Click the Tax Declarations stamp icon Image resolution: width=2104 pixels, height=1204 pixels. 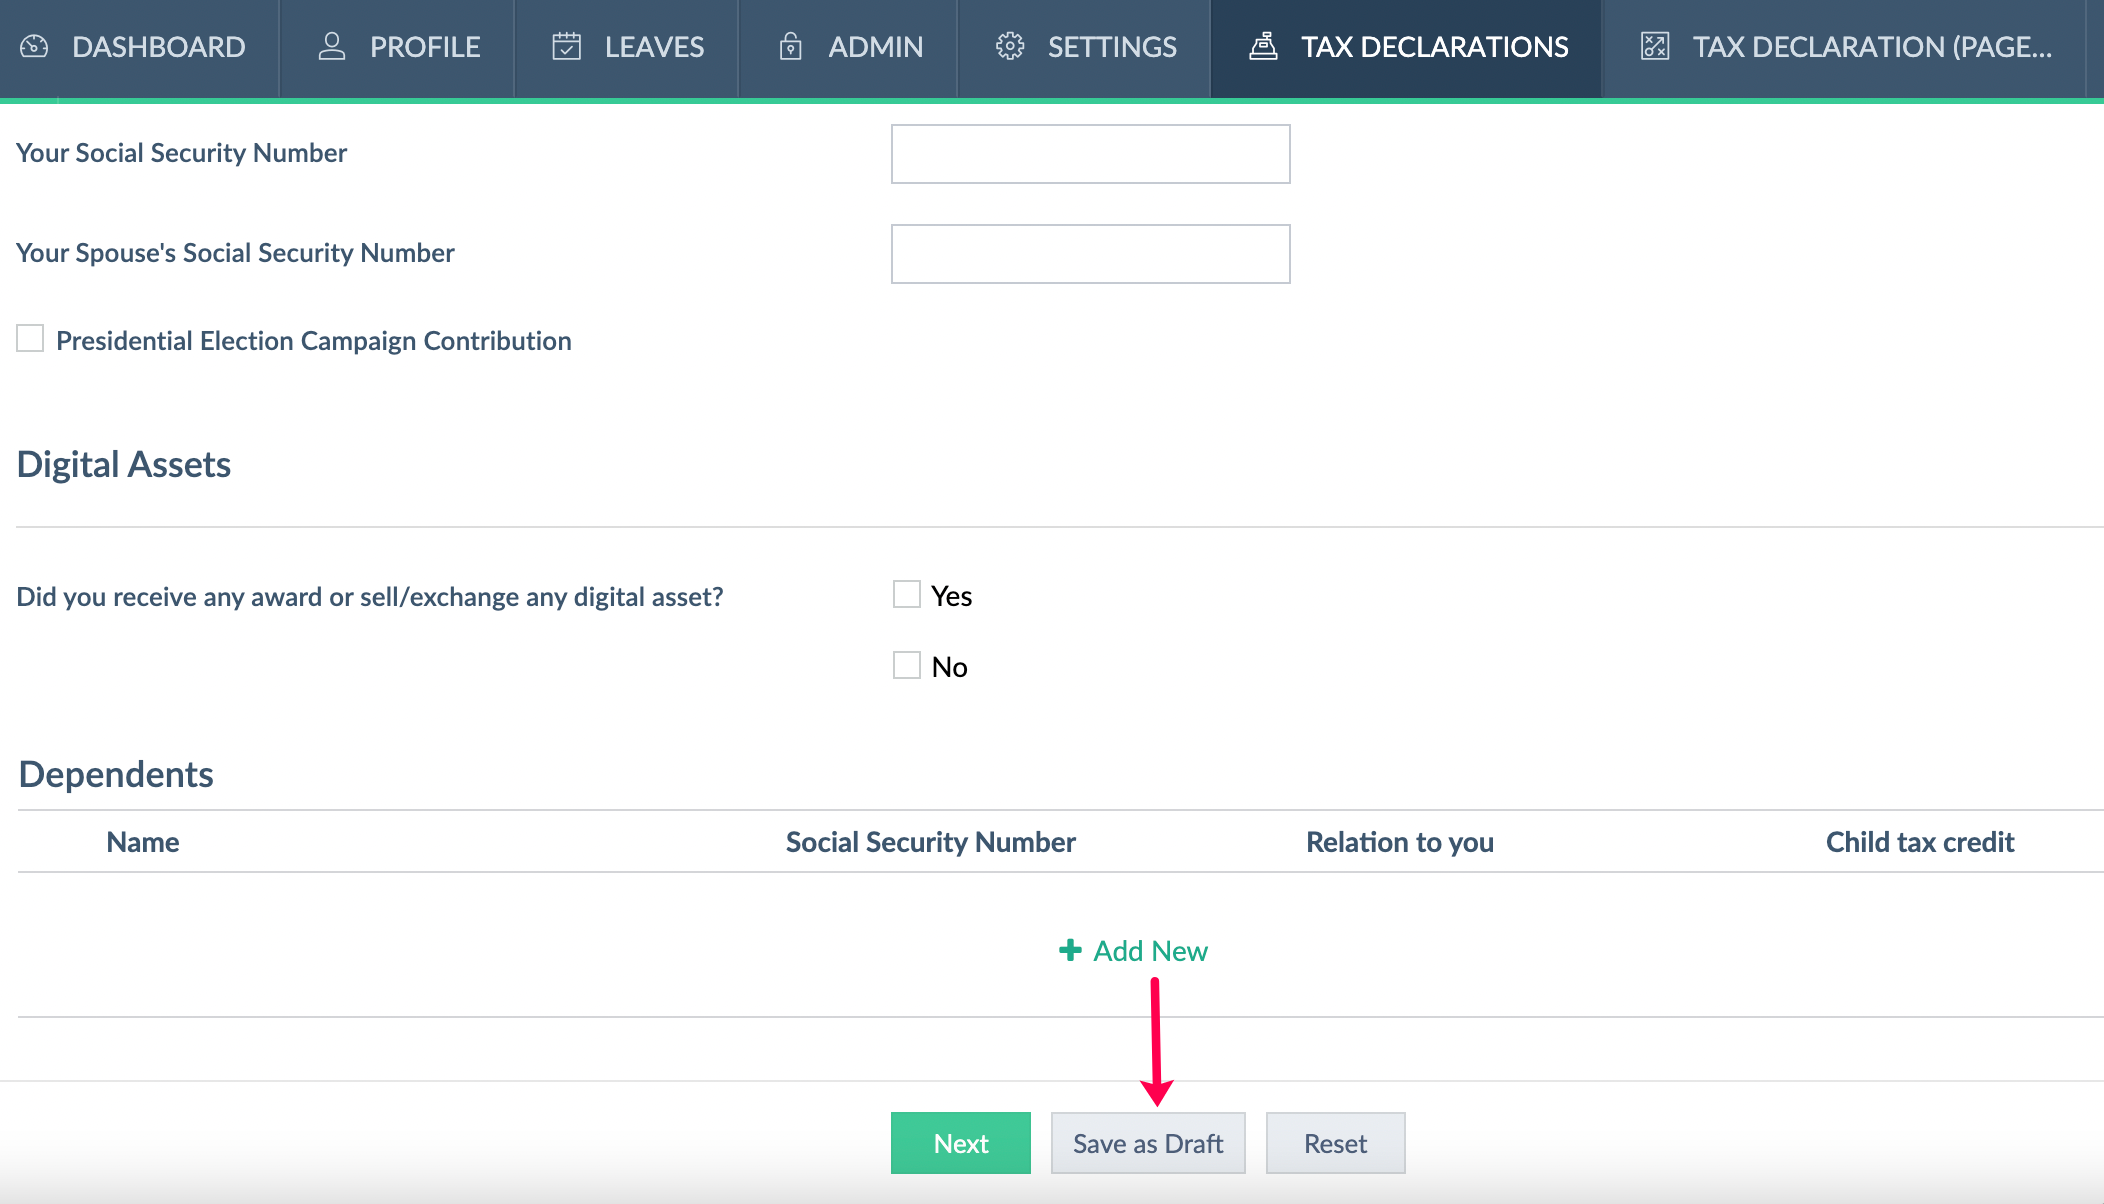pyautogui.click(x=1263, y=47)
